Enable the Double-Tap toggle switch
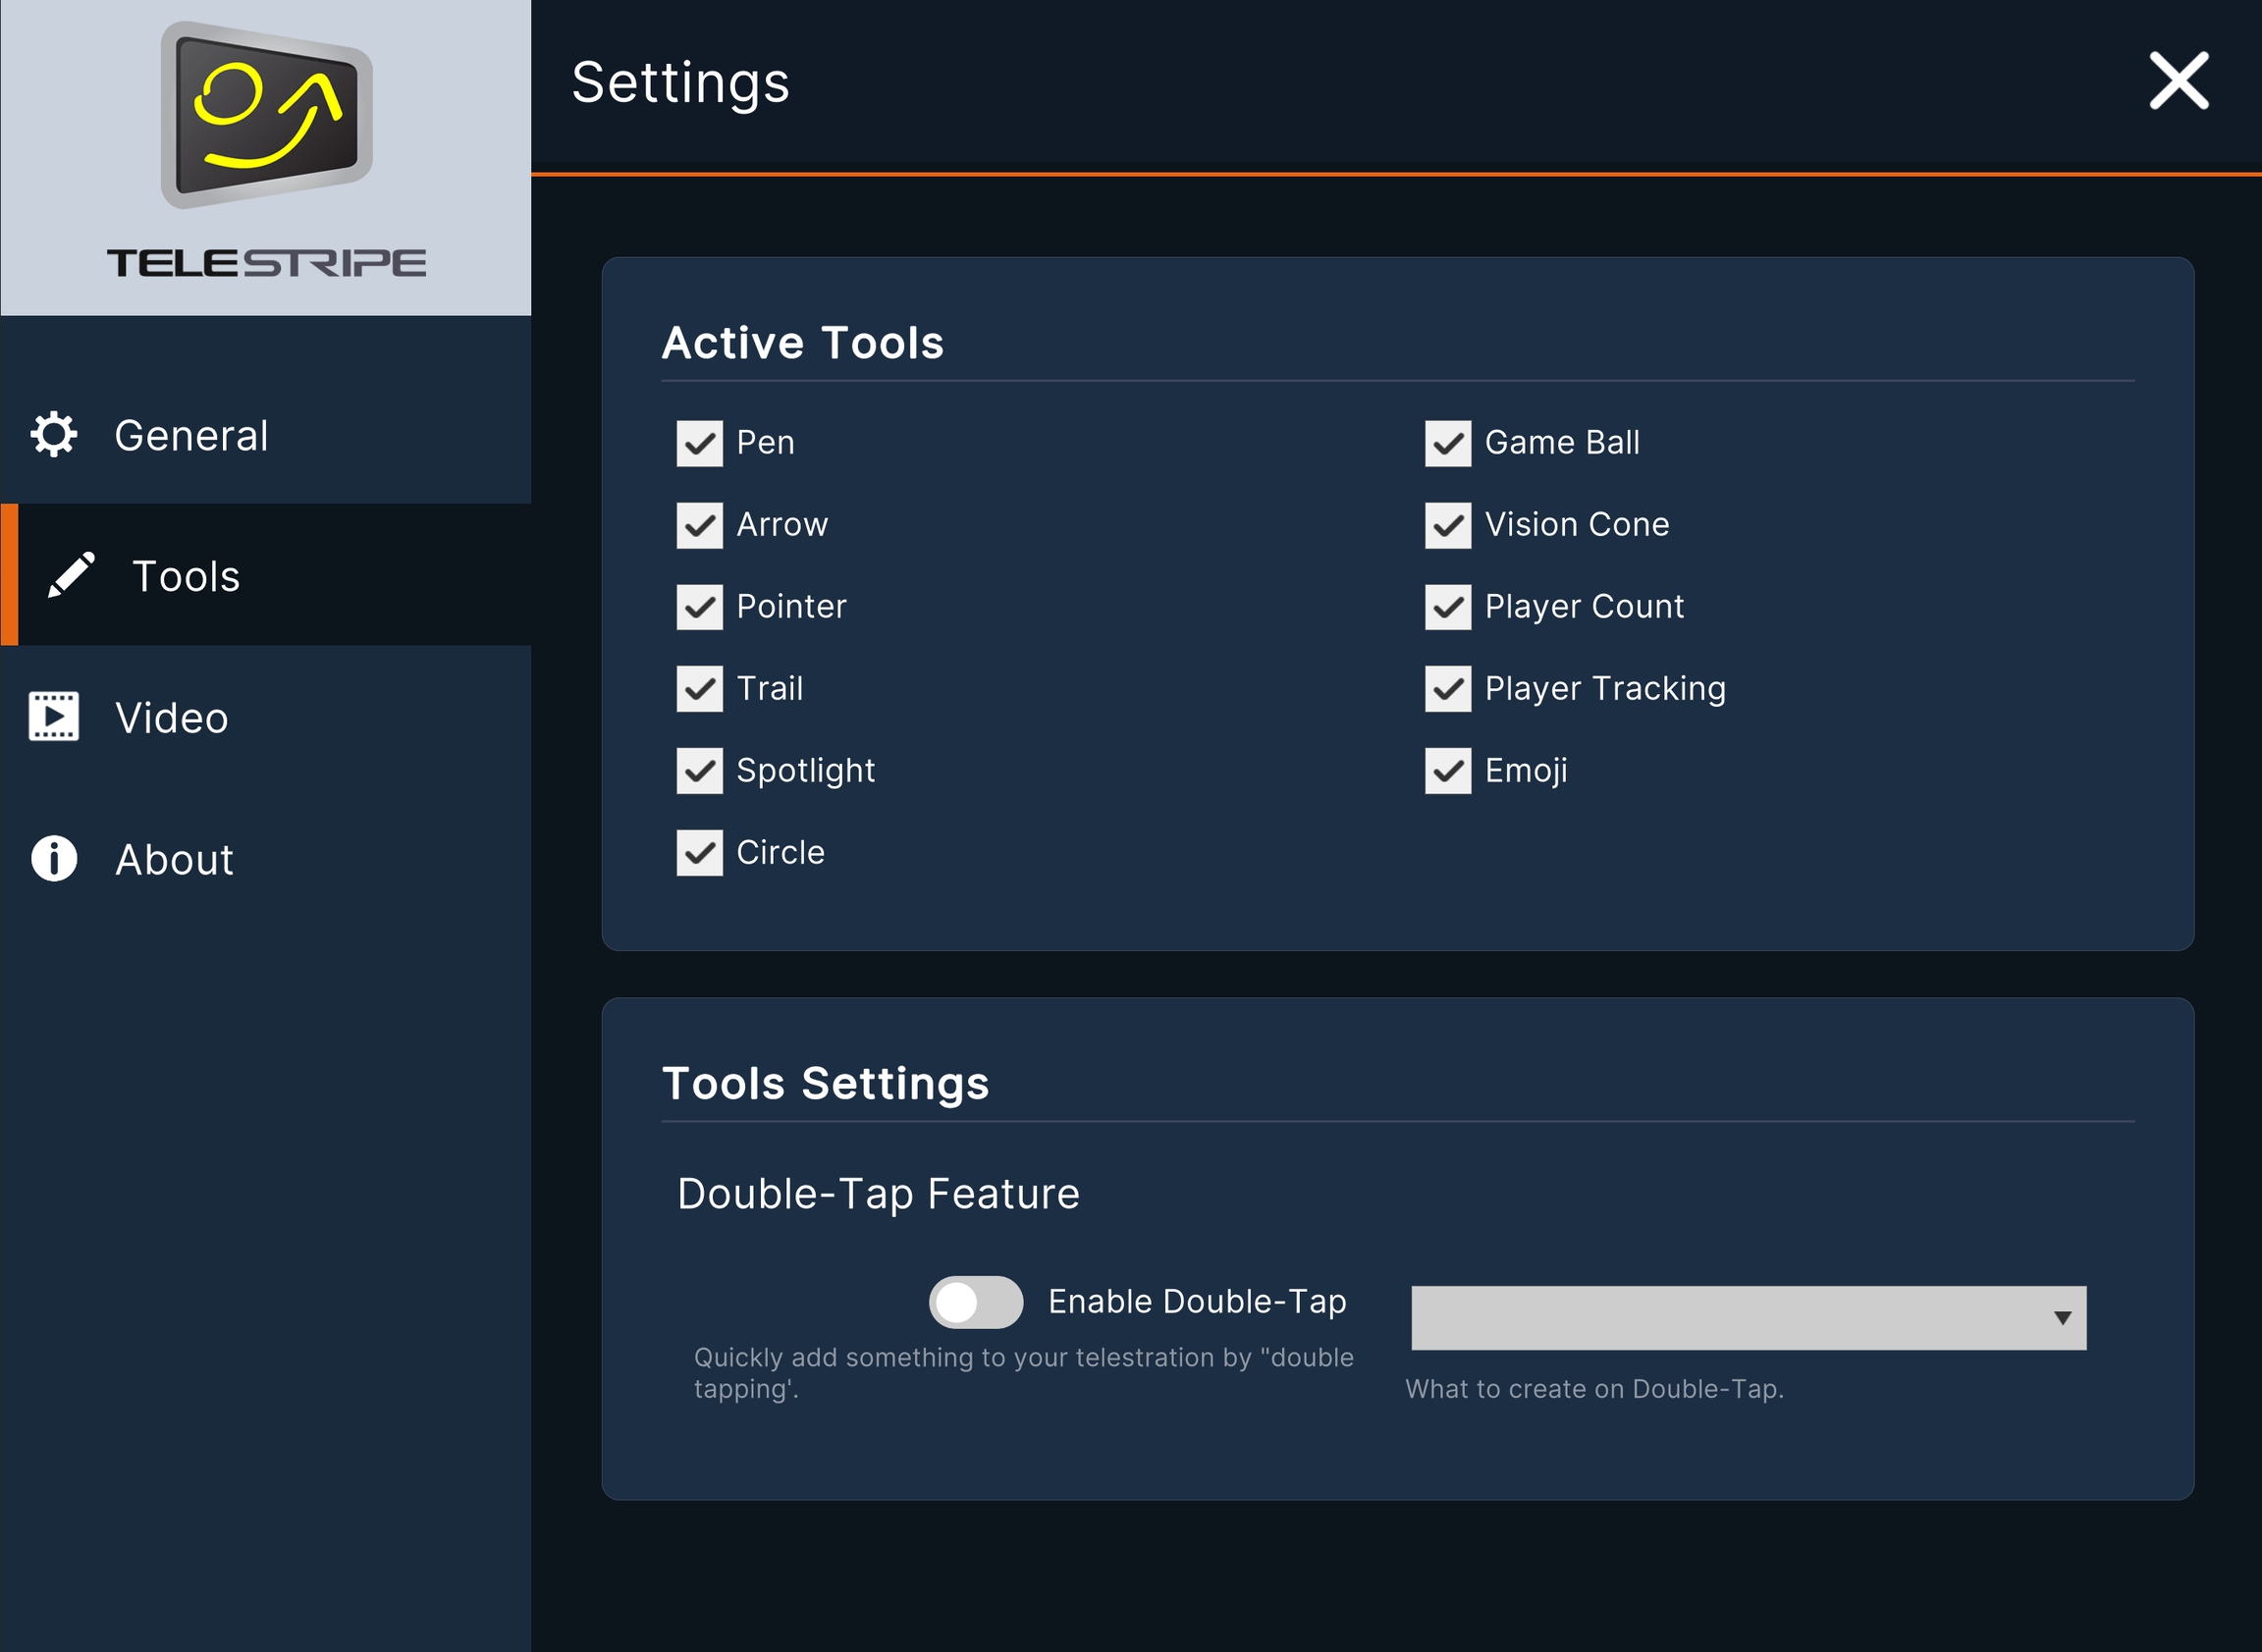 coord(975,1302)
